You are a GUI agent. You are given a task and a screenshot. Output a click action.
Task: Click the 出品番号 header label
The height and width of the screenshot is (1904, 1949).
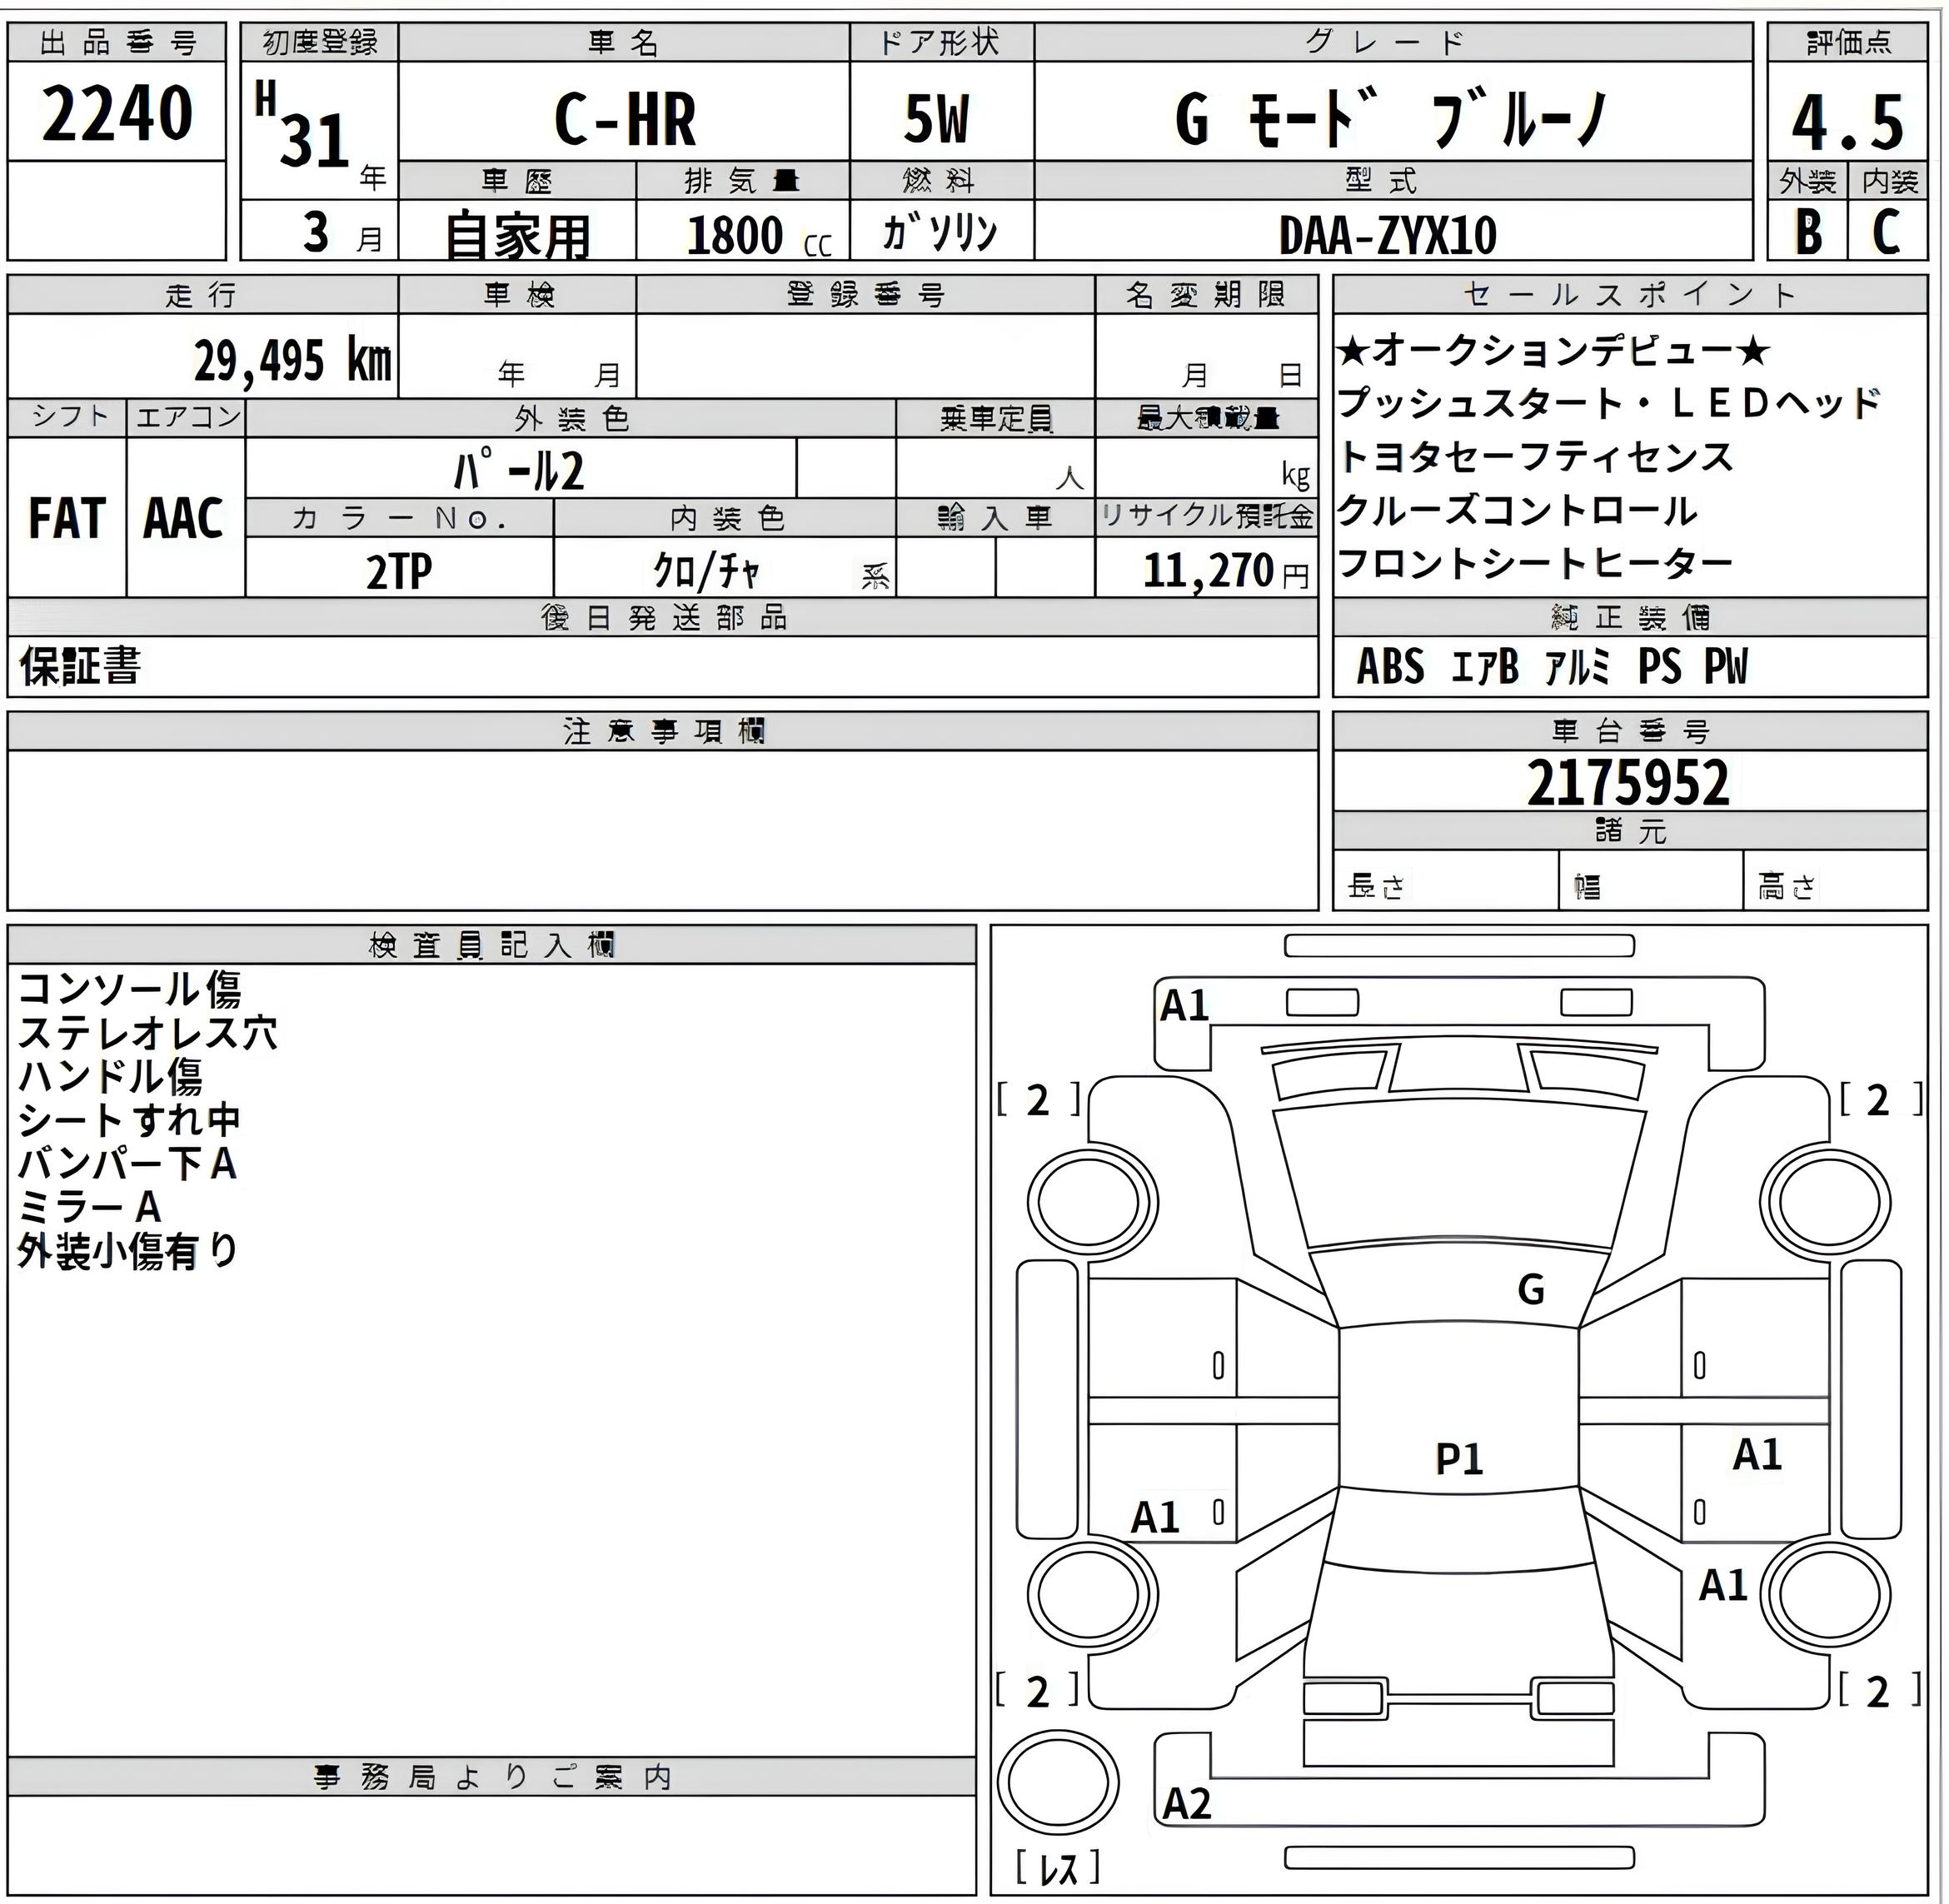click(x=117, y=43)
